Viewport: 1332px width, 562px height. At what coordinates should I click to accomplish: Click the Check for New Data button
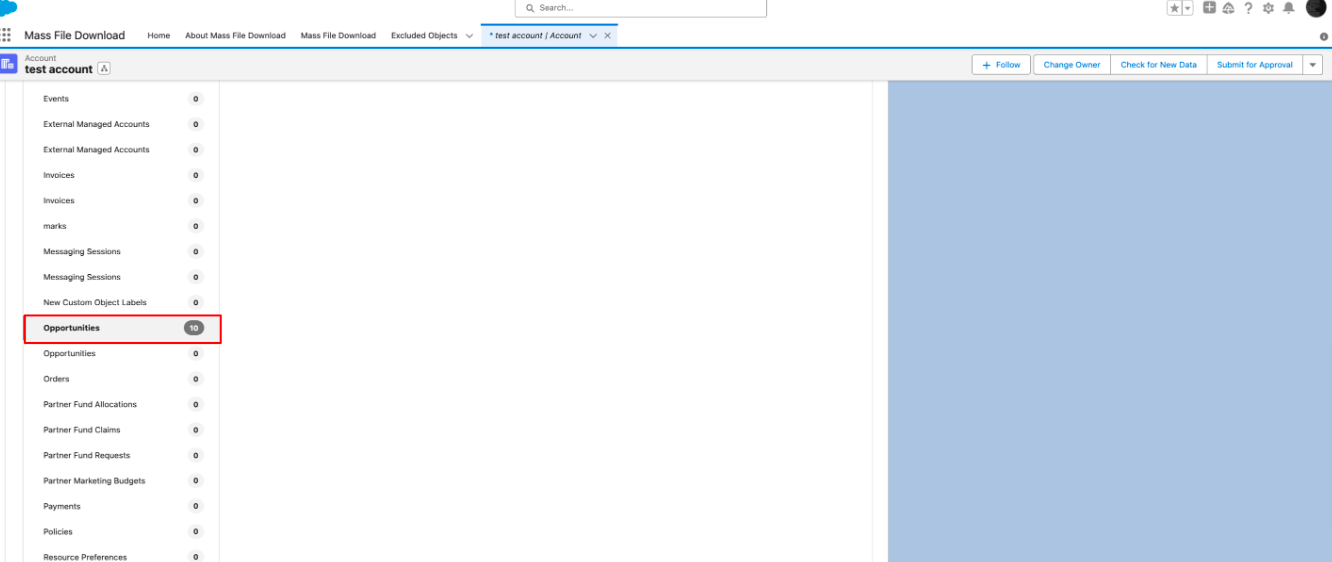[1158, 65]
